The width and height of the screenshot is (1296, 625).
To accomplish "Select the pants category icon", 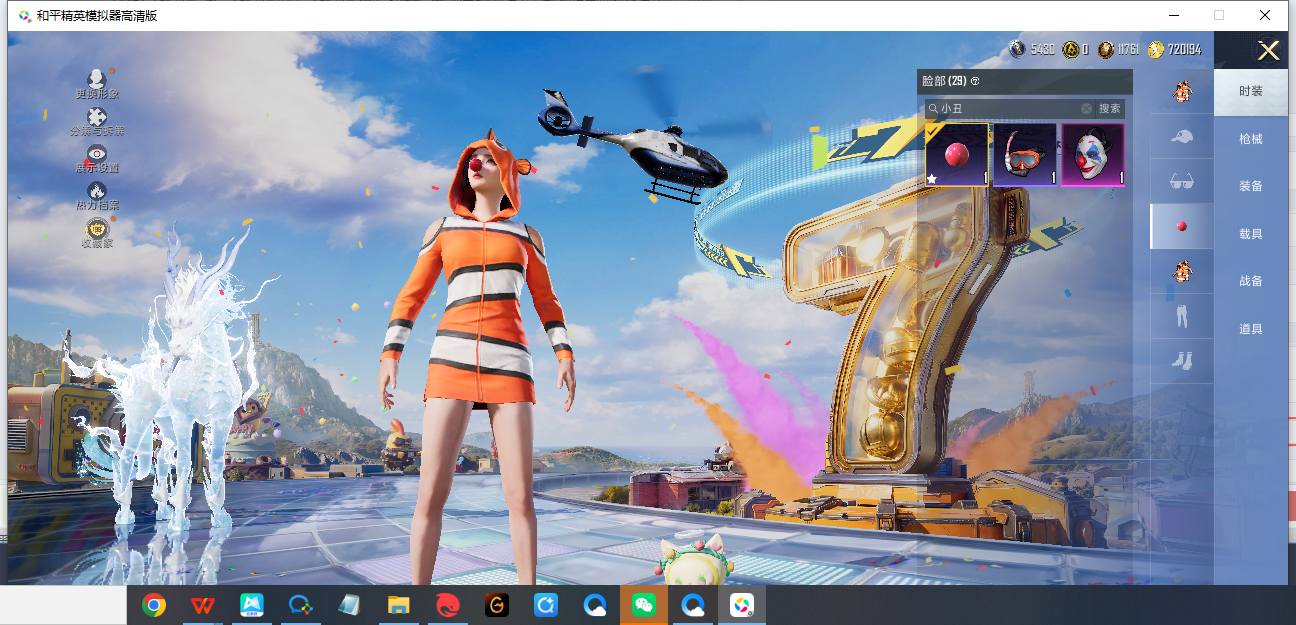I will 1182,316.
